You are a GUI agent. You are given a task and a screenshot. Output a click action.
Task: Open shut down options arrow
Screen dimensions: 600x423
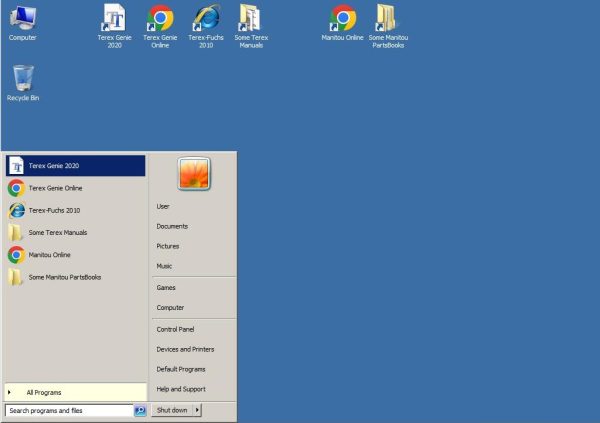(x=197, y=410)
